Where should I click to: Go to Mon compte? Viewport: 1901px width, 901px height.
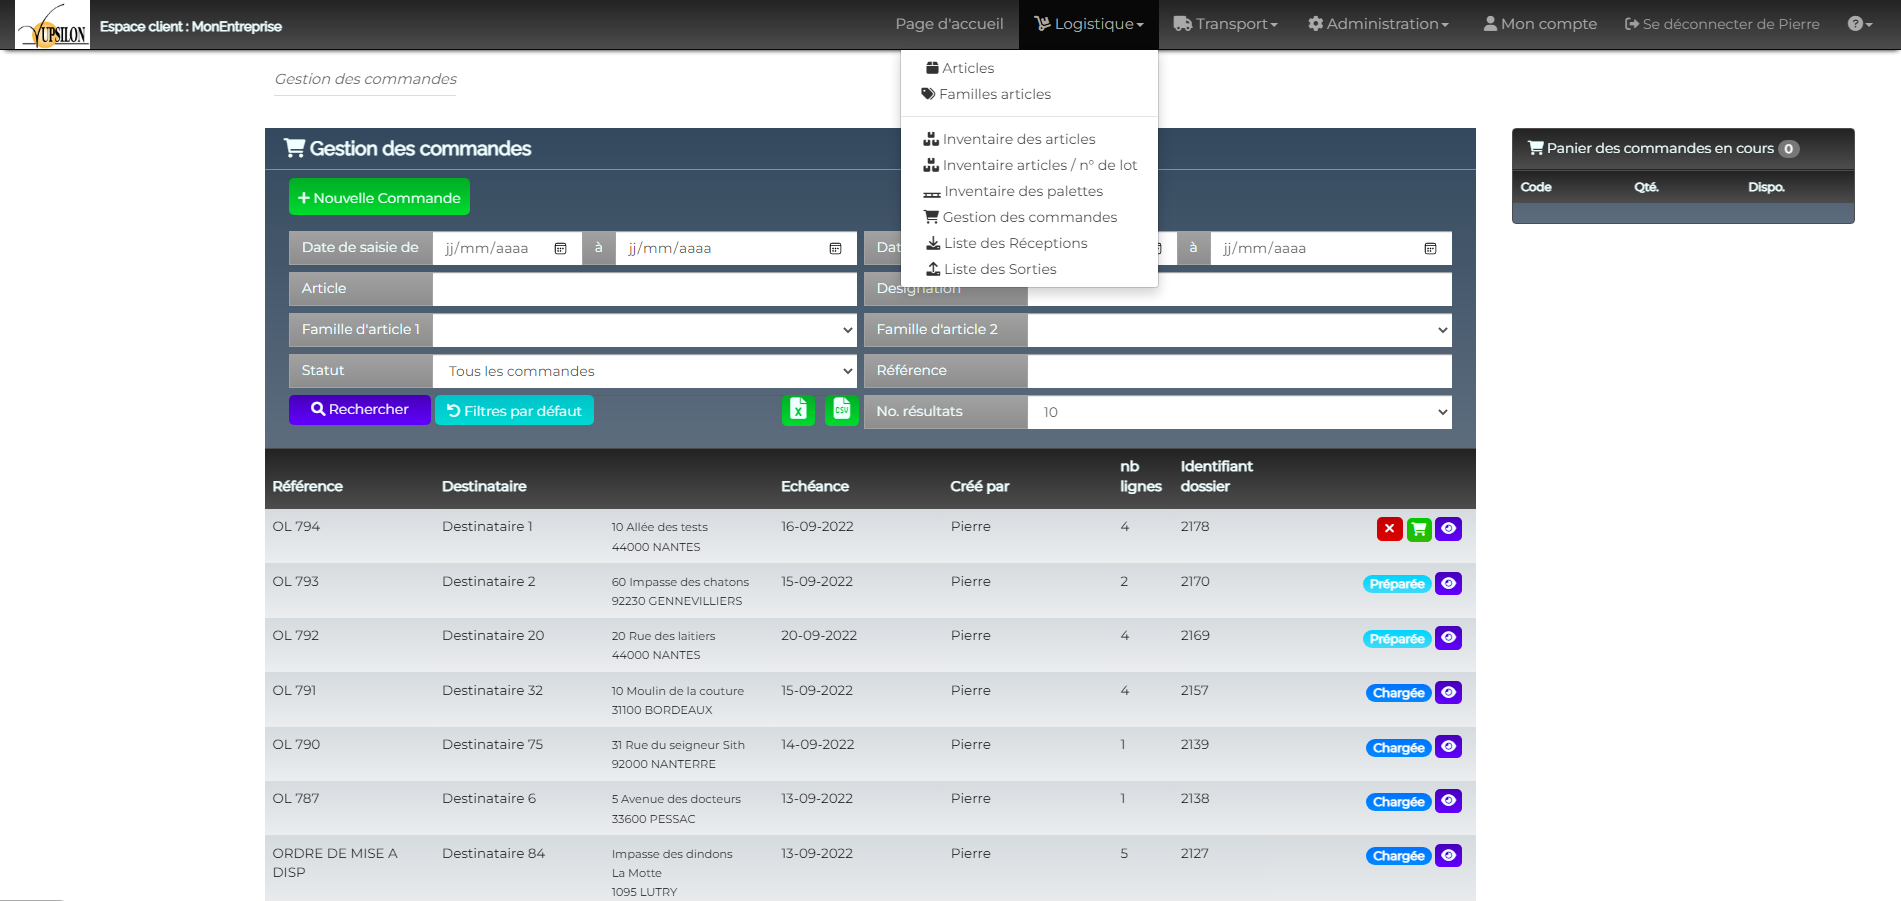click(x=1540, y=24)
